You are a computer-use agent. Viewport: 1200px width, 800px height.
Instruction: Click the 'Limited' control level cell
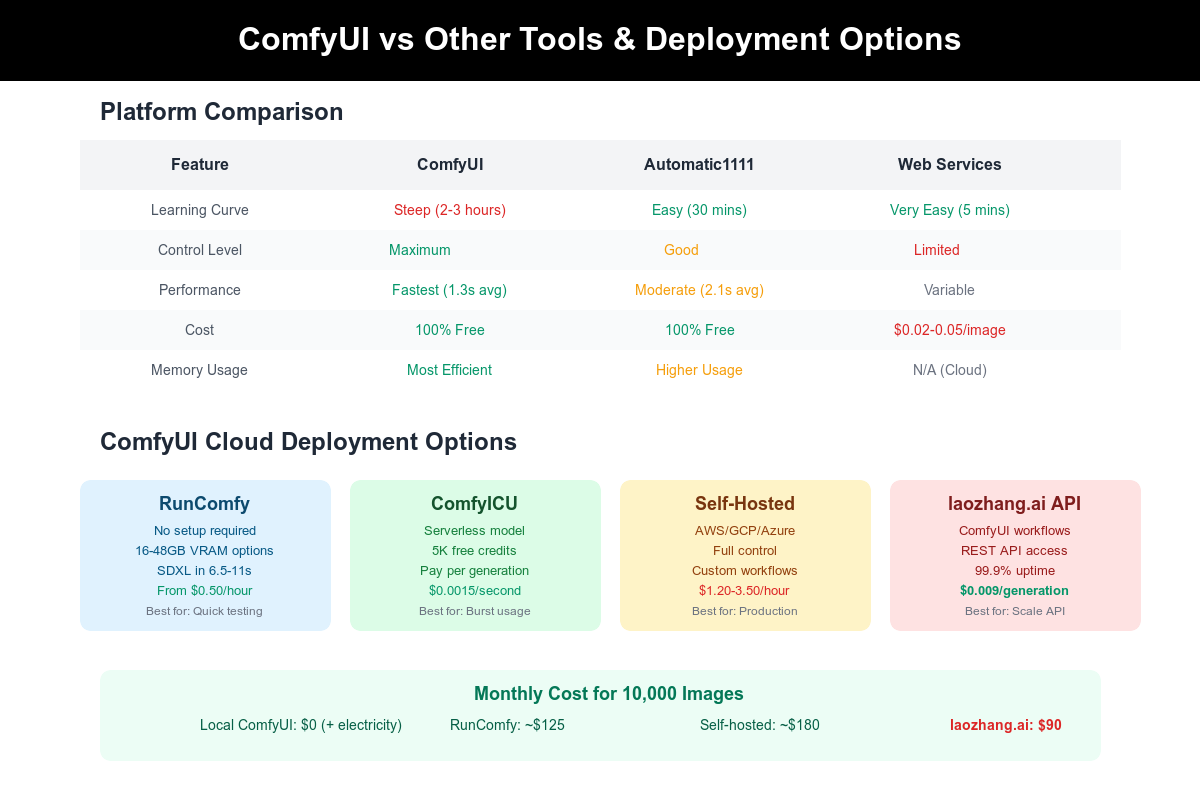click(x=937, y=250)
